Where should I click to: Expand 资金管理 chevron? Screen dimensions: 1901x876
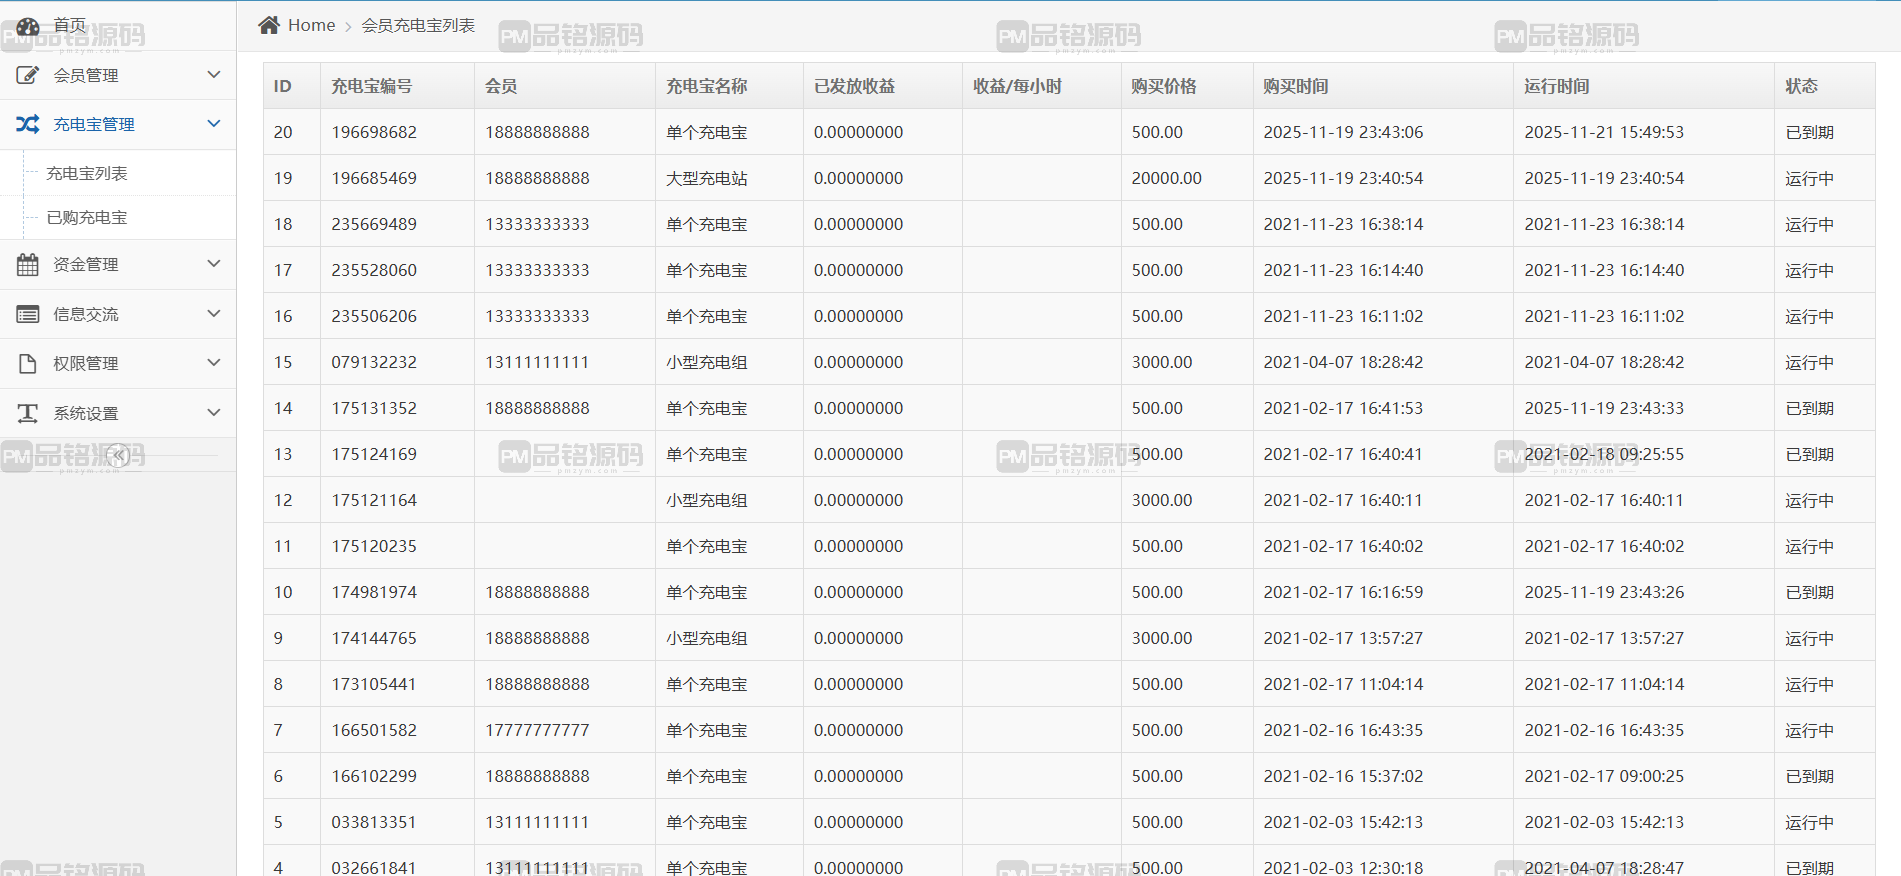tap(213, 264)
